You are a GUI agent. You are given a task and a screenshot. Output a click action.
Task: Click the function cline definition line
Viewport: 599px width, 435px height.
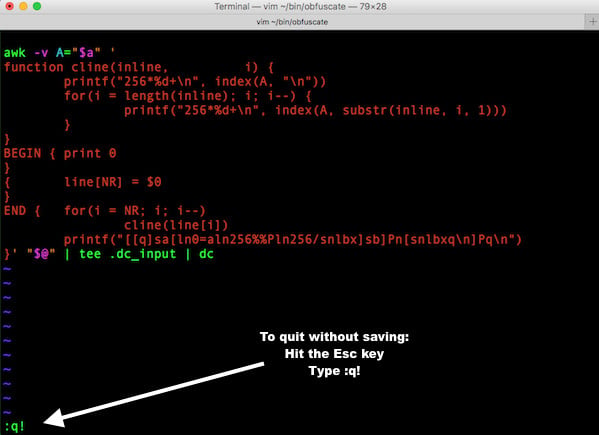point(139,67)
